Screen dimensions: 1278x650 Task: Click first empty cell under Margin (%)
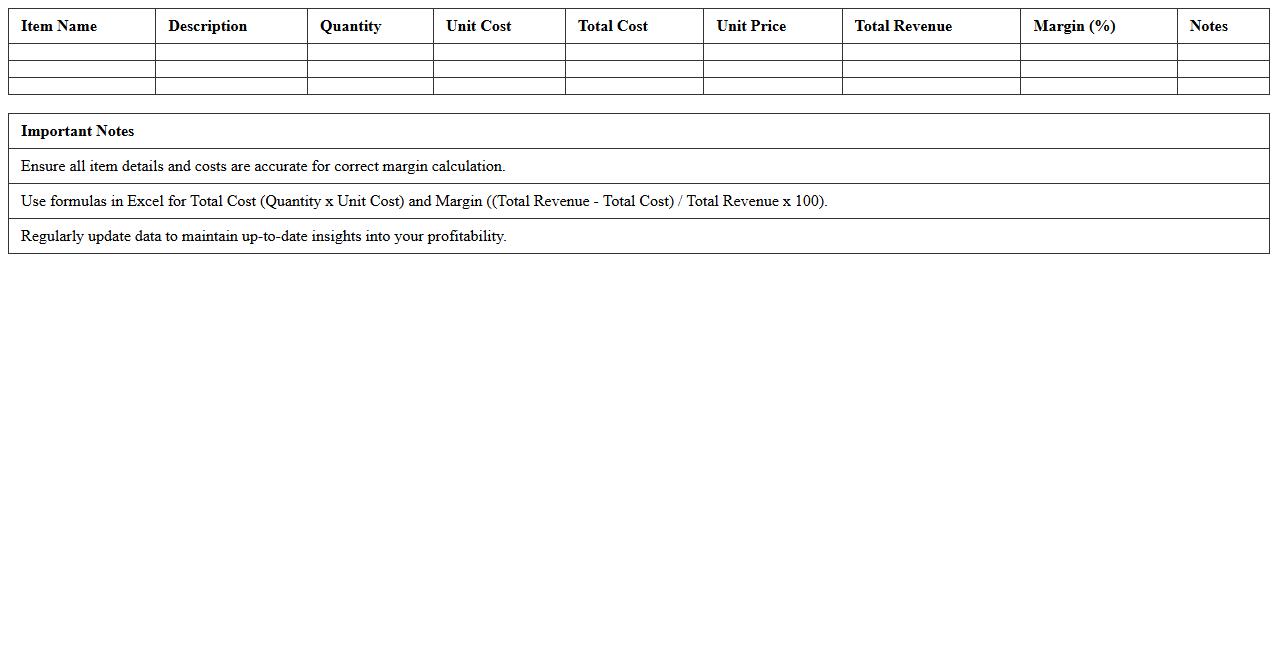click(x=1098, y=52)
